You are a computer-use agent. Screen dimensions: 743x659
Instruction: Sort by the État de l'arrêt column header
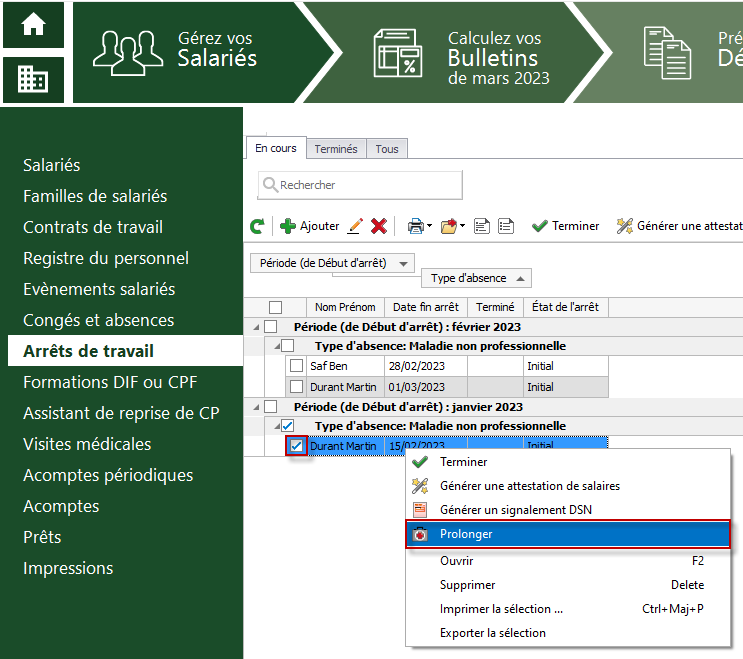click(x=566, y=307)
